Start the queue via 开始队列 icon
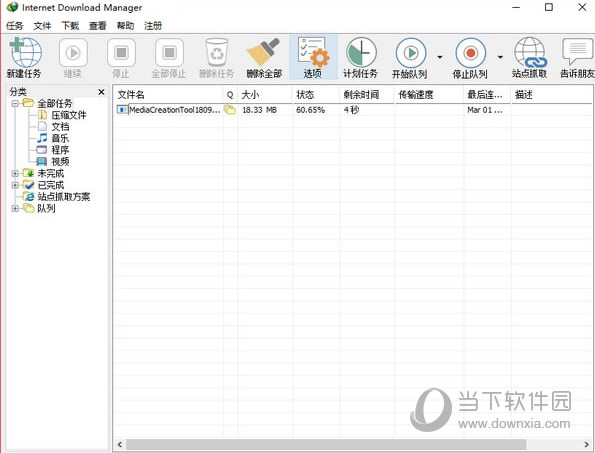 pos(411,53)
